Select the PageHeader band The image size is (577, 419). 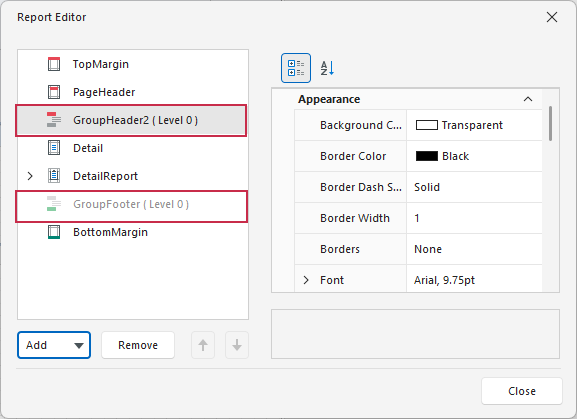pos(133,92)
